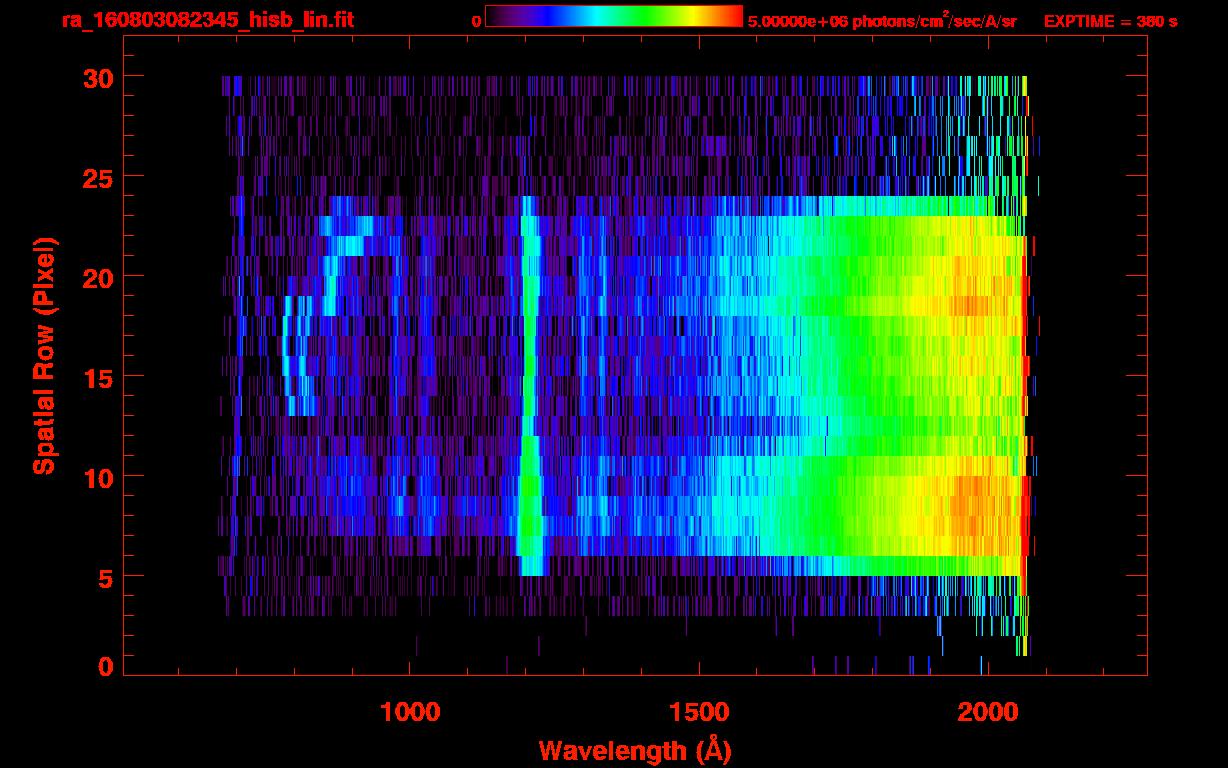Click the x-axis tick label 2000
This screenshot has height=768, width=1228.
(988, 712)
